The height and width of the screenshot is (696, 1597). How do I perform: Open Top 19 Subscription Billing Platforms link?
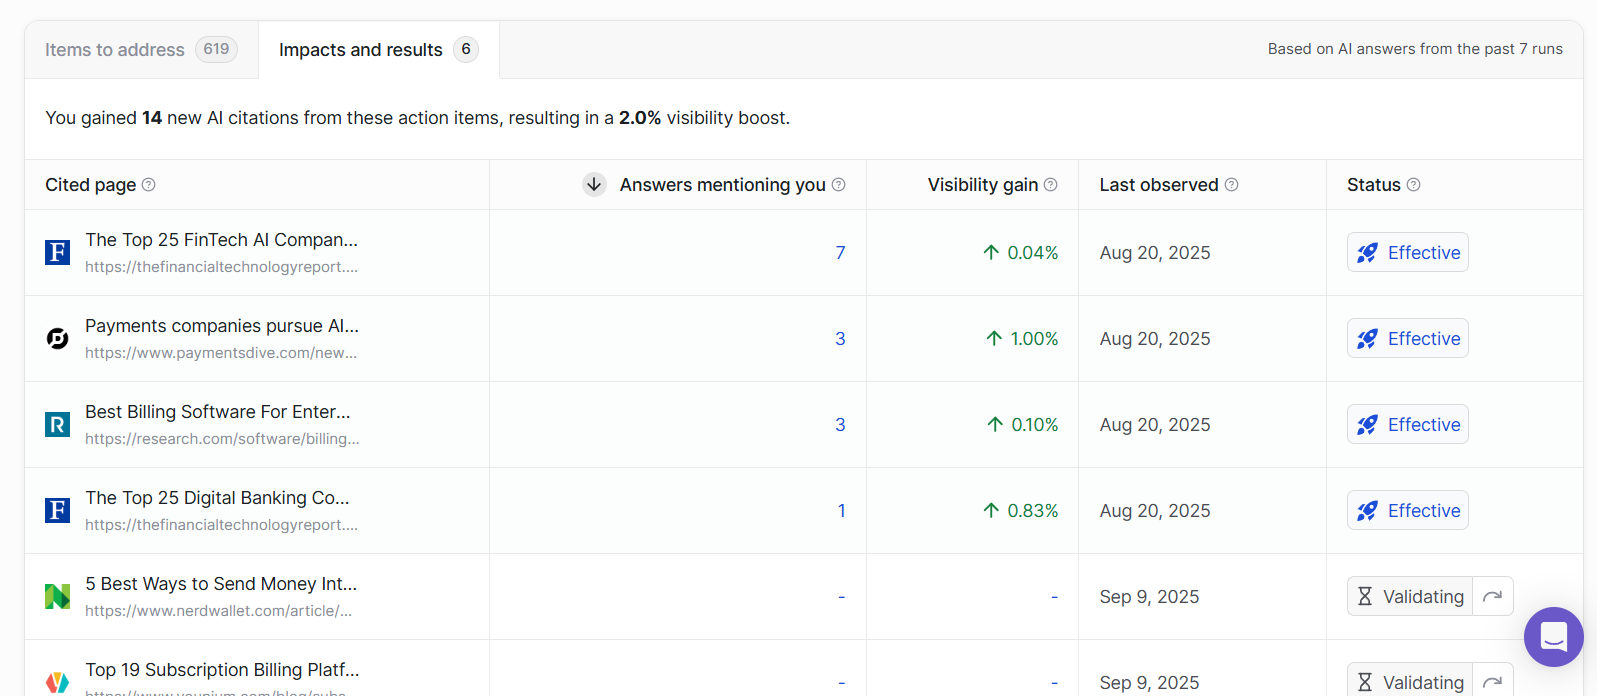click(x=222, y=670)
